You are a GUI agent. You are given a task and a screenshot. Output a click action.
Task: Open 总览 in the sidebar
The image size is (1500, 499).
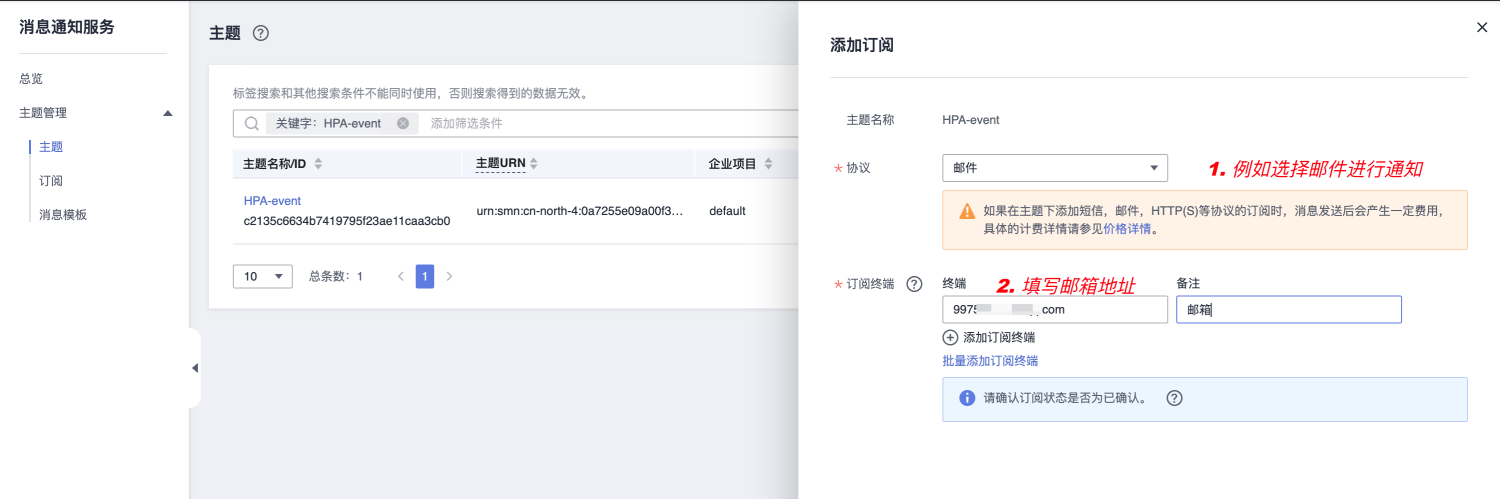tap(31, 79)
